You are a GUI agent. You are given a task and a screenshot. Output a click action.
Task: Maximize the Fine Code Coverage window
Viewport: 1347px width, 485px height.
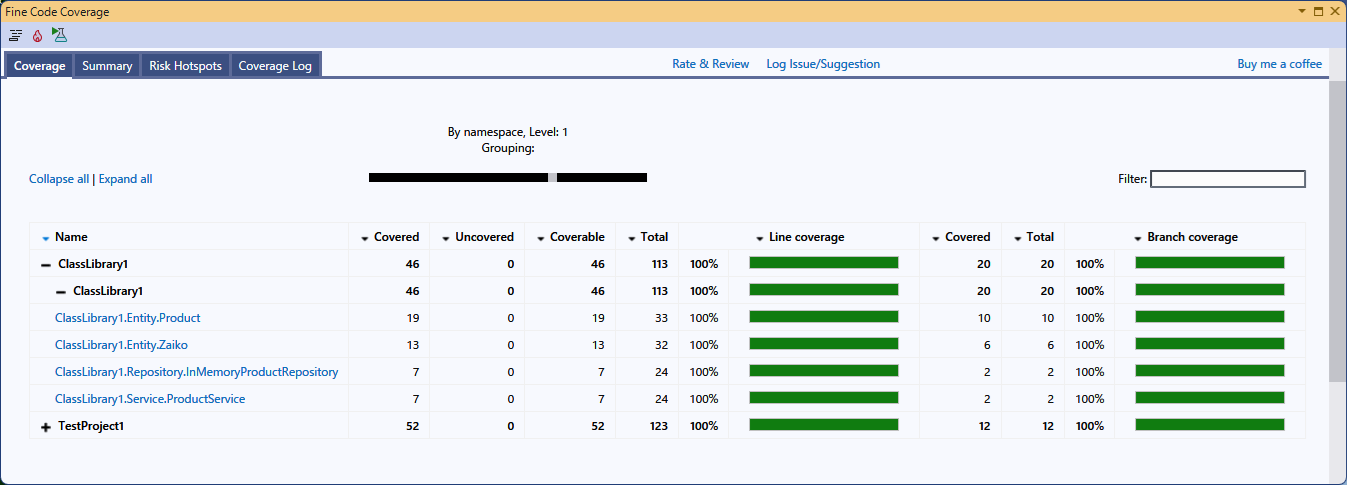[x=1318, y=10]
